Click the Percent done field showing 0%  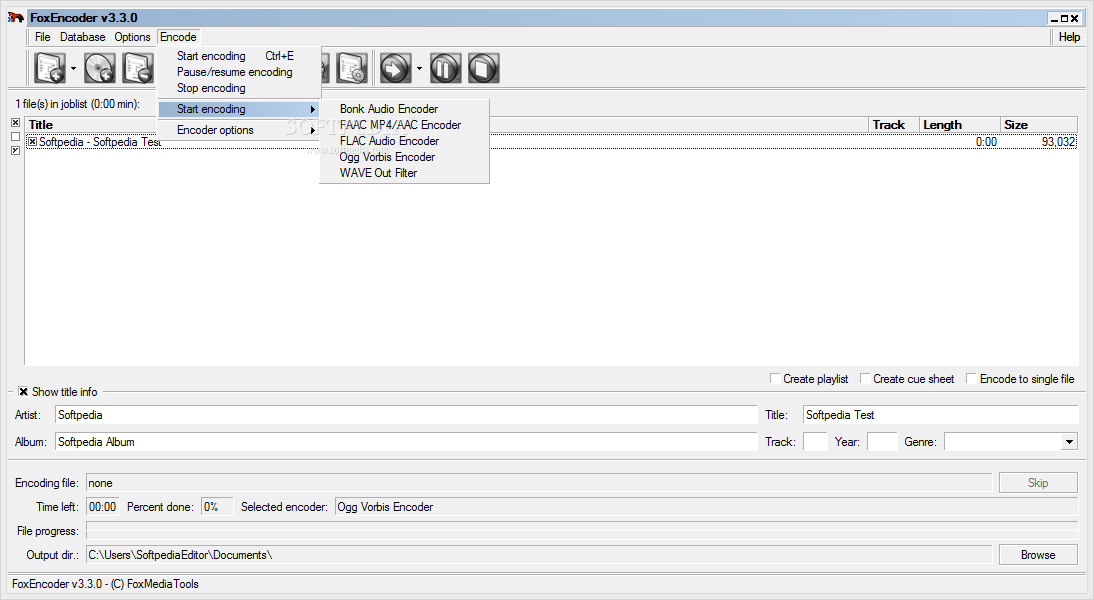click(217, 507)
